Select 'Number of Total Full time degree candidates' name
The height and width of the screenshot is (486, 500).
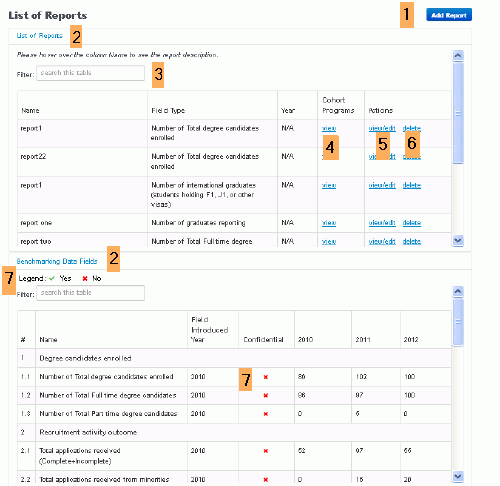108,395
